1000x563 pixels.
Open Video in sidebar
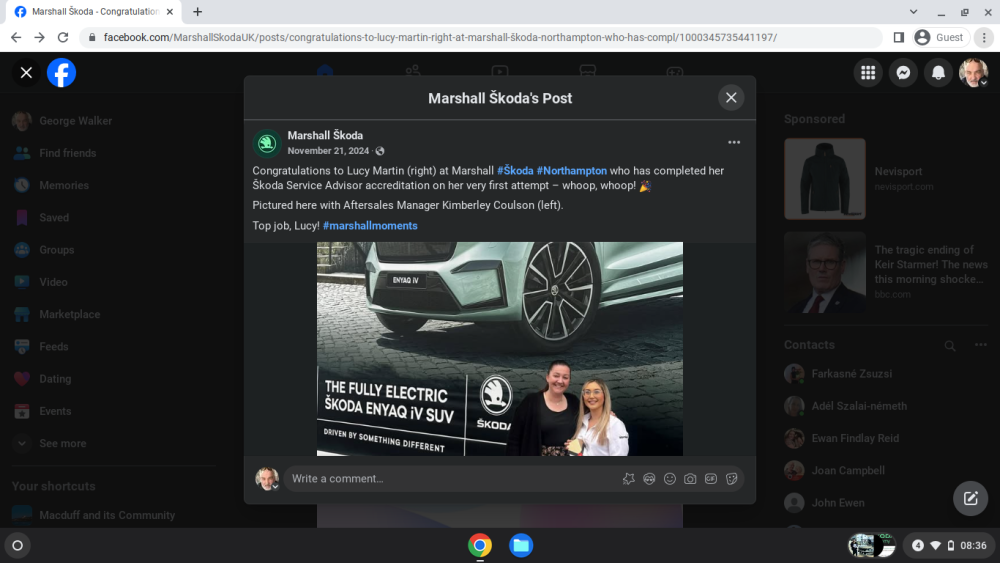click(112, 282)
